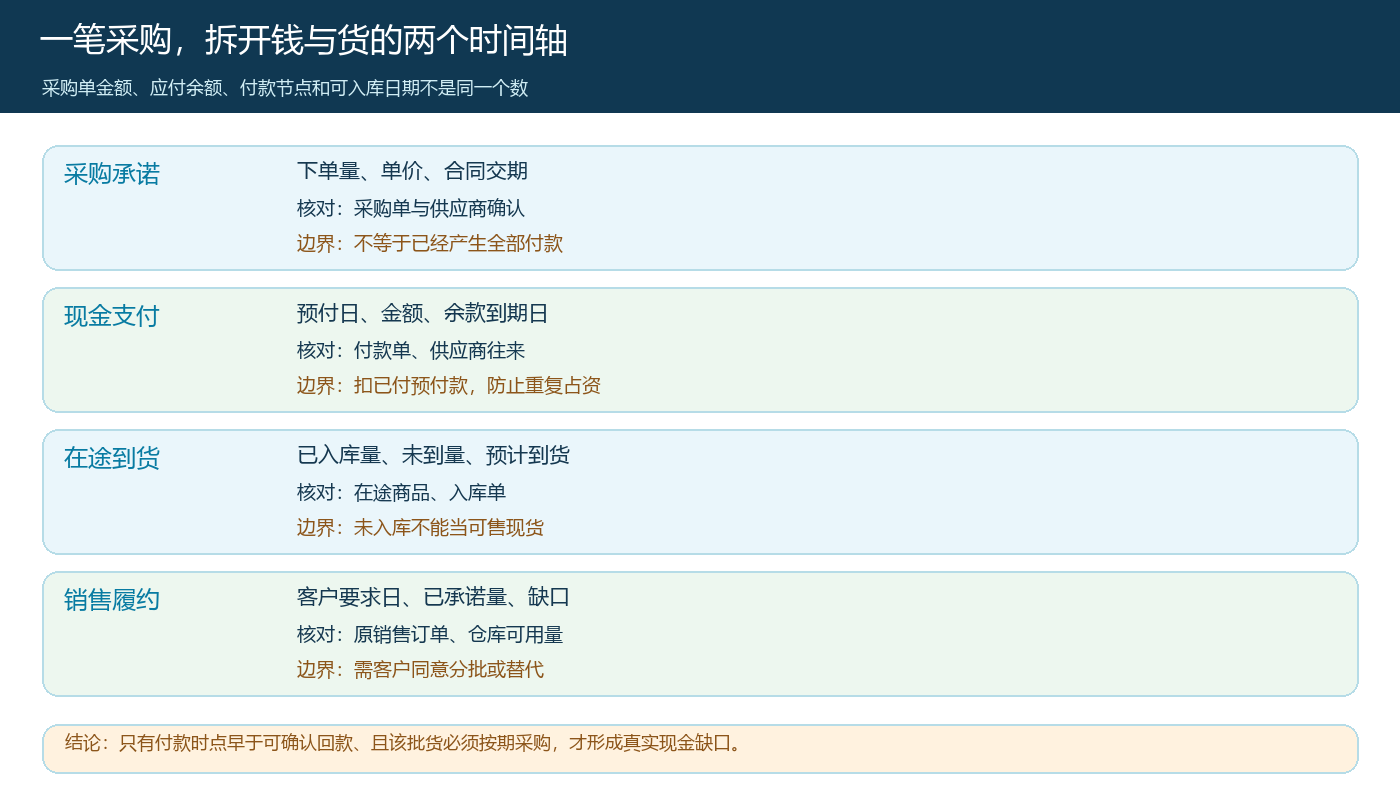Click the 销售履约 card heading
The width and height of the screenshot is (1400, 785).
(x=112, y=600)
